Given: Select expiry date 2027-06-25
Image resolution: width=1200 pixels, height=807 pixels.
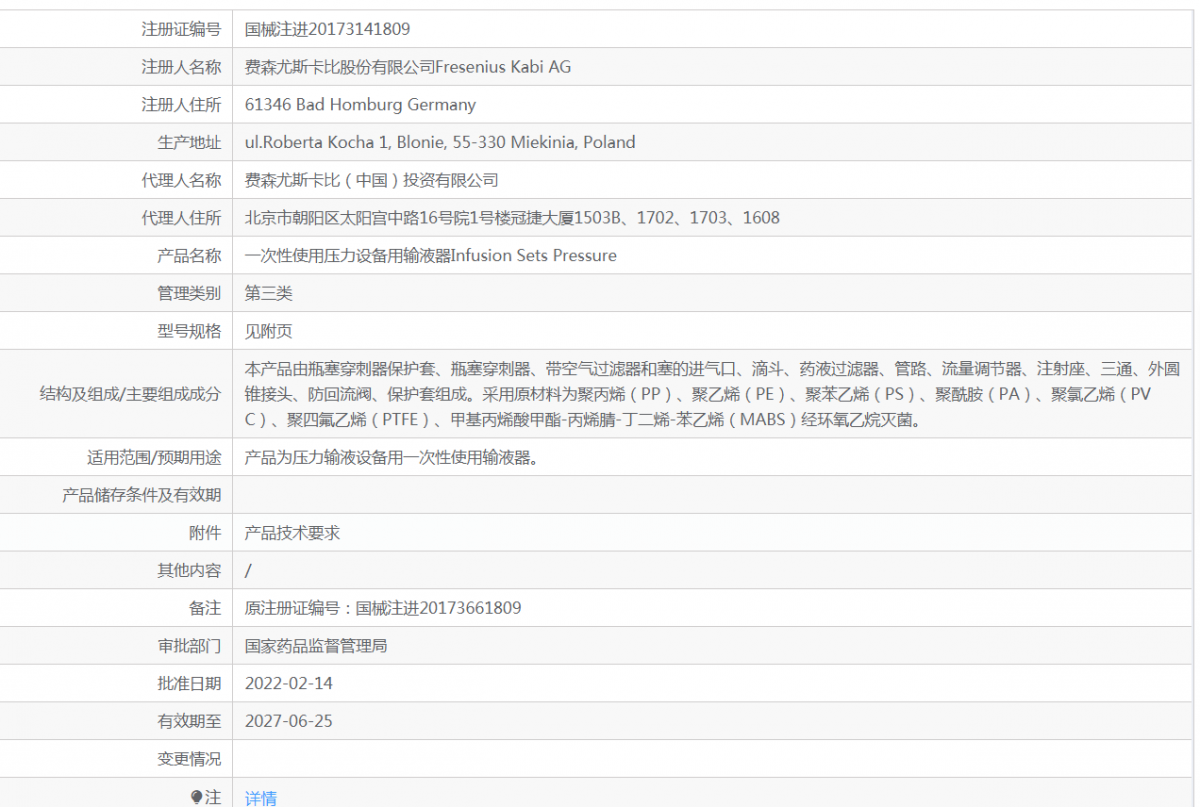Looking at the screenshot, I should pyautogui.click(x=289, y=721).
